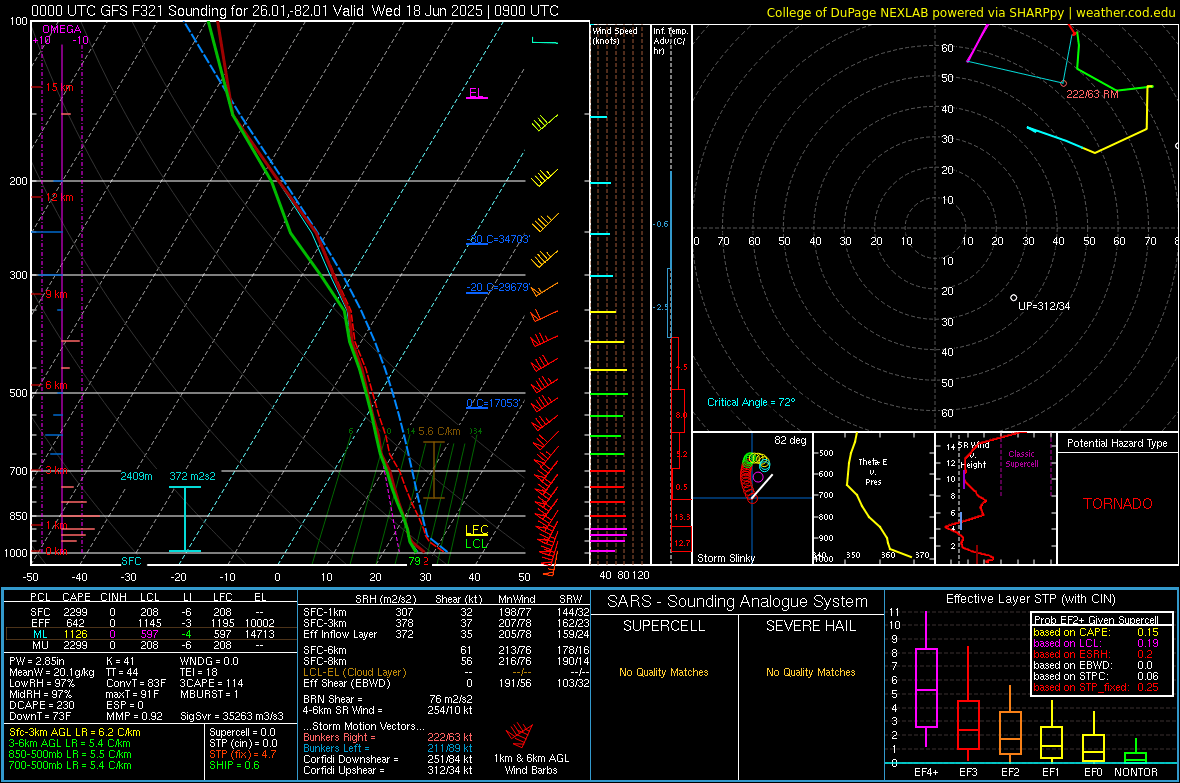Image resolution: width=1180 pixels, height=783 pixels.
Task: Select the Eff Inflow Layer row
Action: (446, 634)
